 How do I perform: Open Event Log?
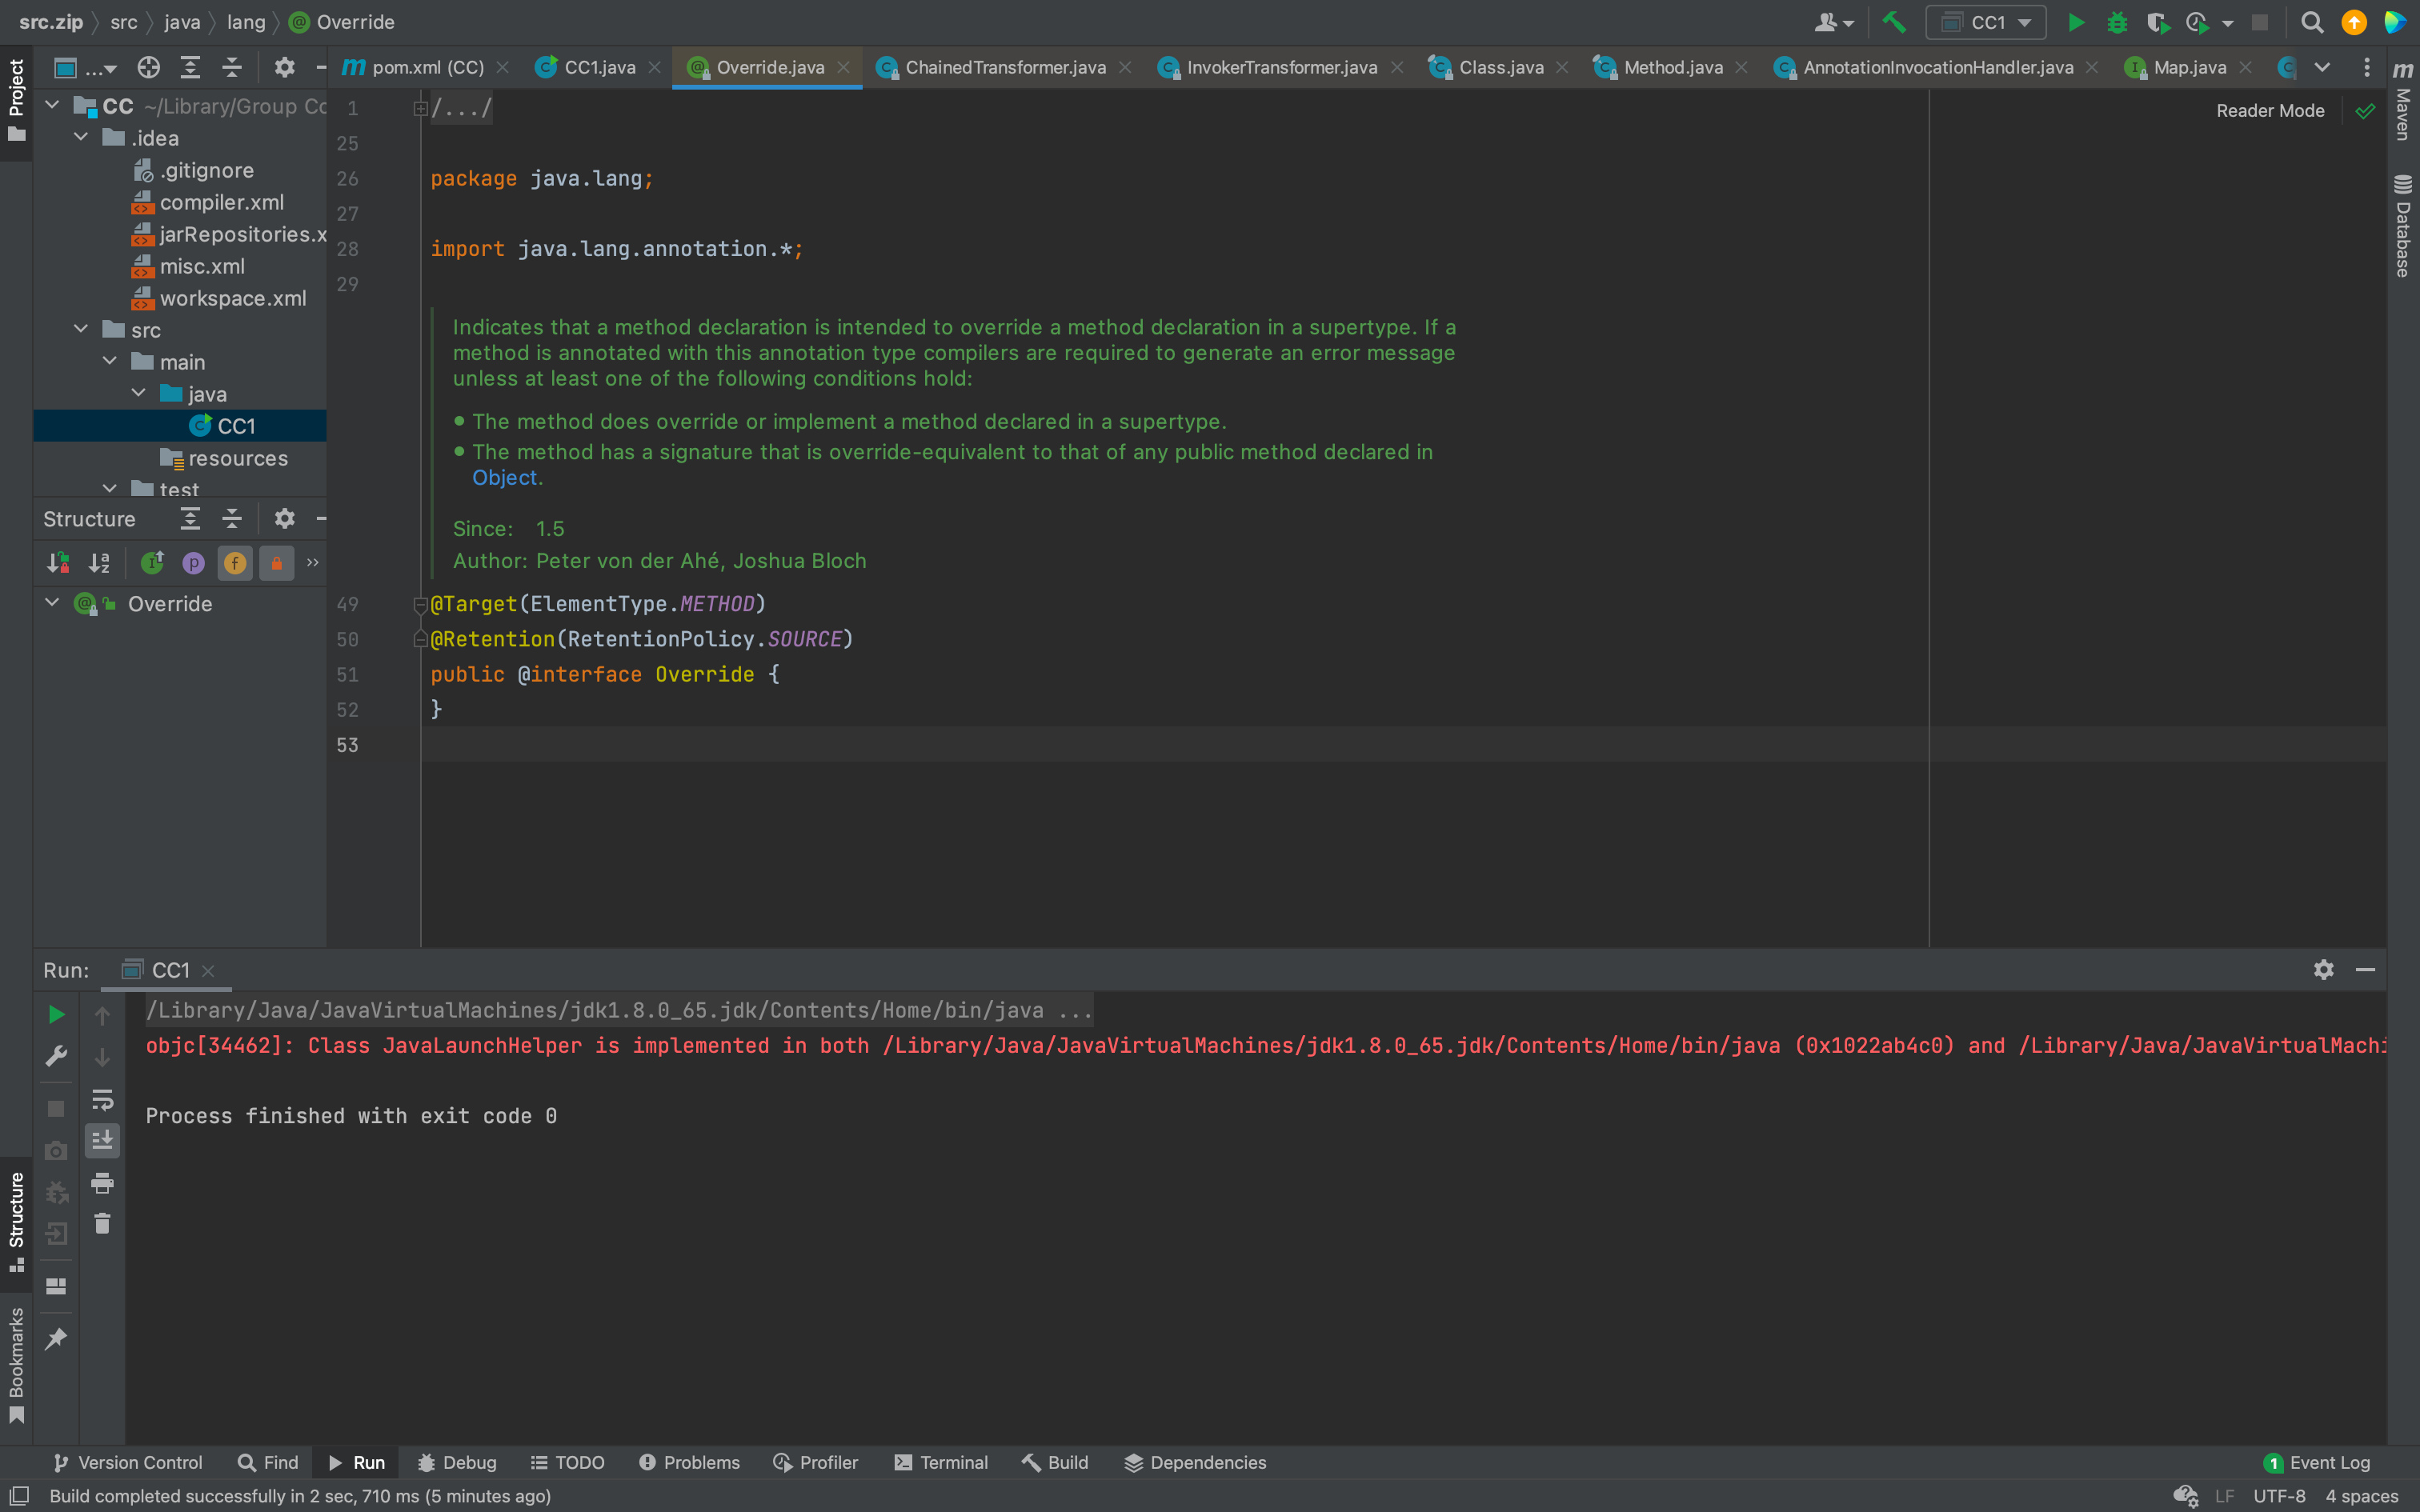2317,1462
